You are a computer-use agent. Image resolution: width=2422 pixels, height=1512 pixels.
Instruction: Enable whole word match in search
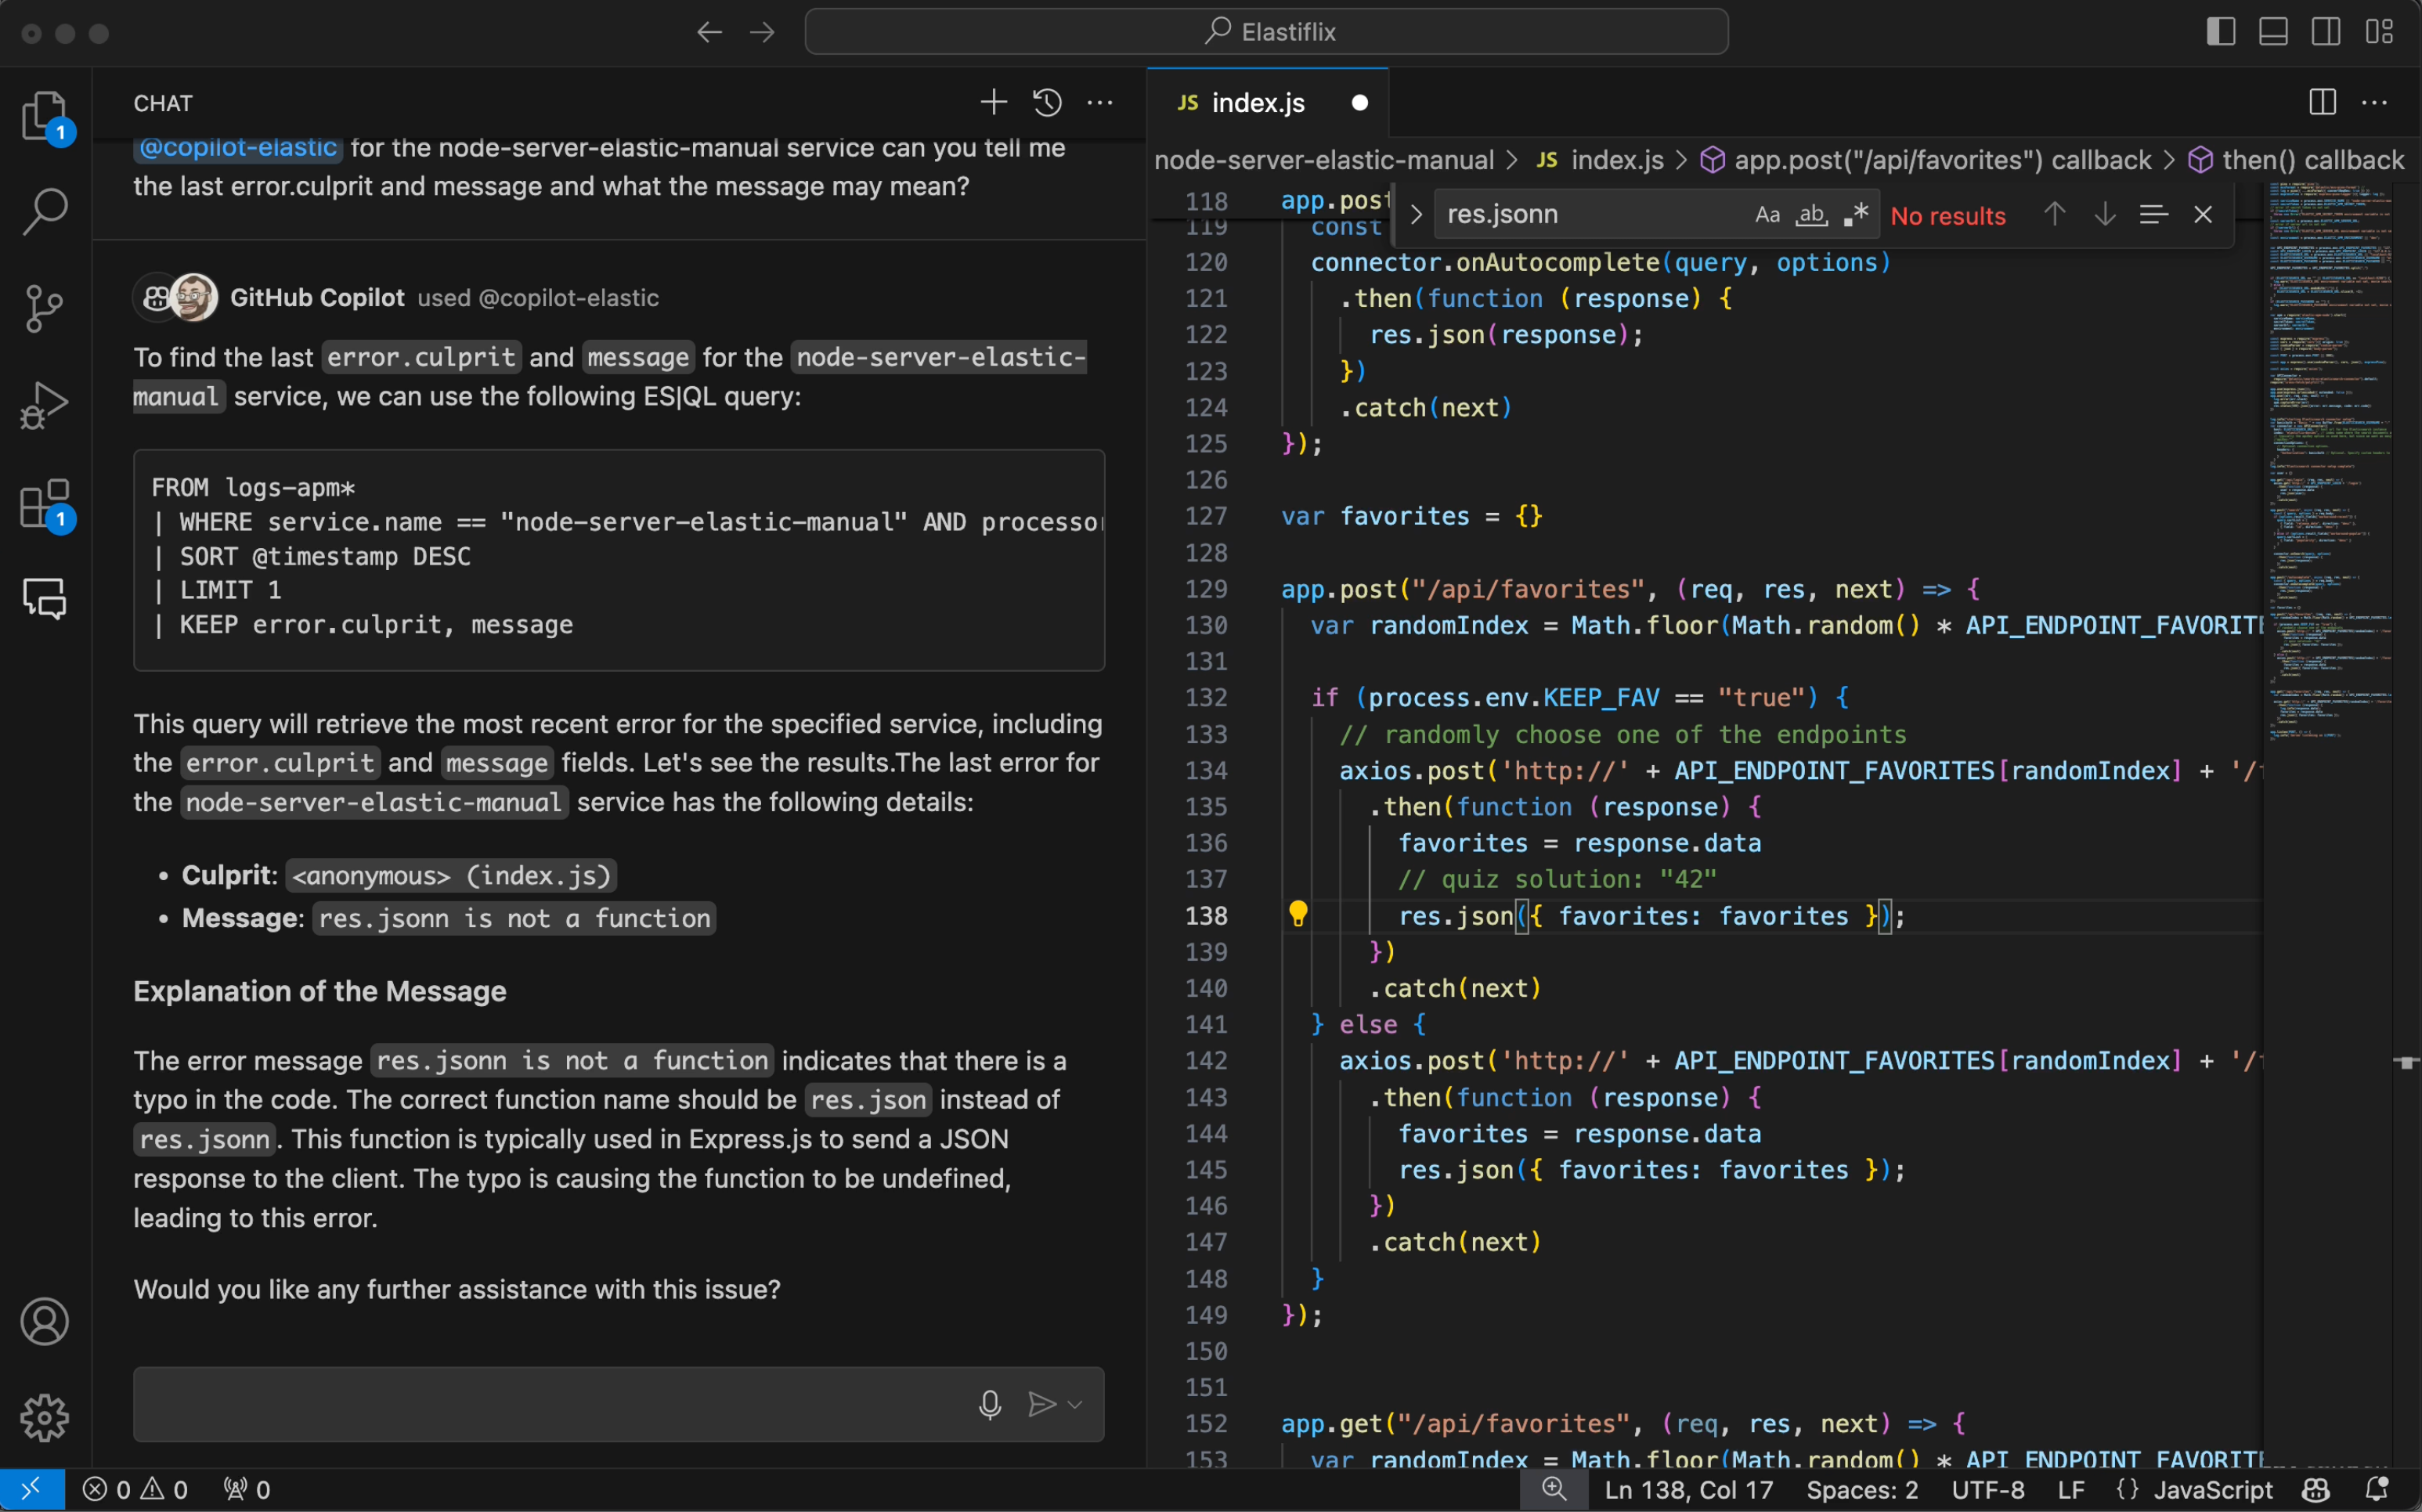pos(1811,215)
